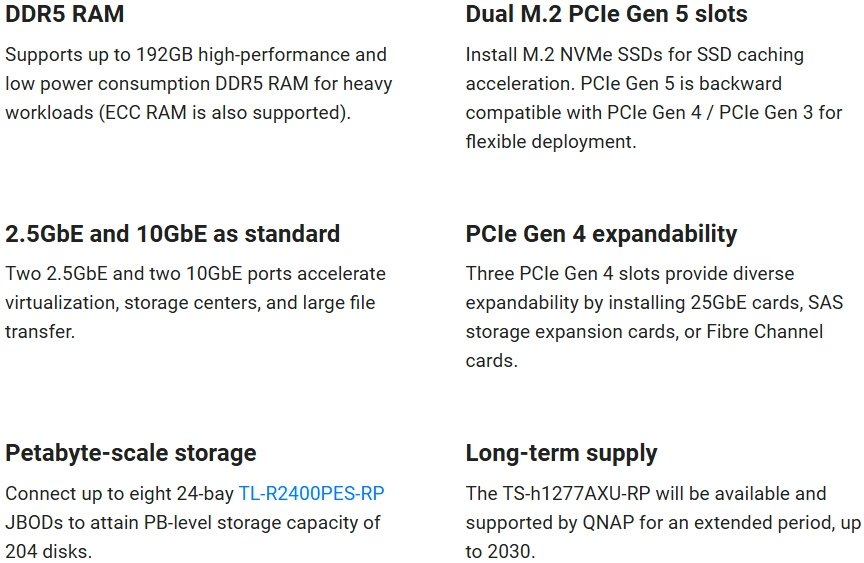Click the 'virtualization, storage centers' text line
864x563 pixels.
click(x=190, y=302)
